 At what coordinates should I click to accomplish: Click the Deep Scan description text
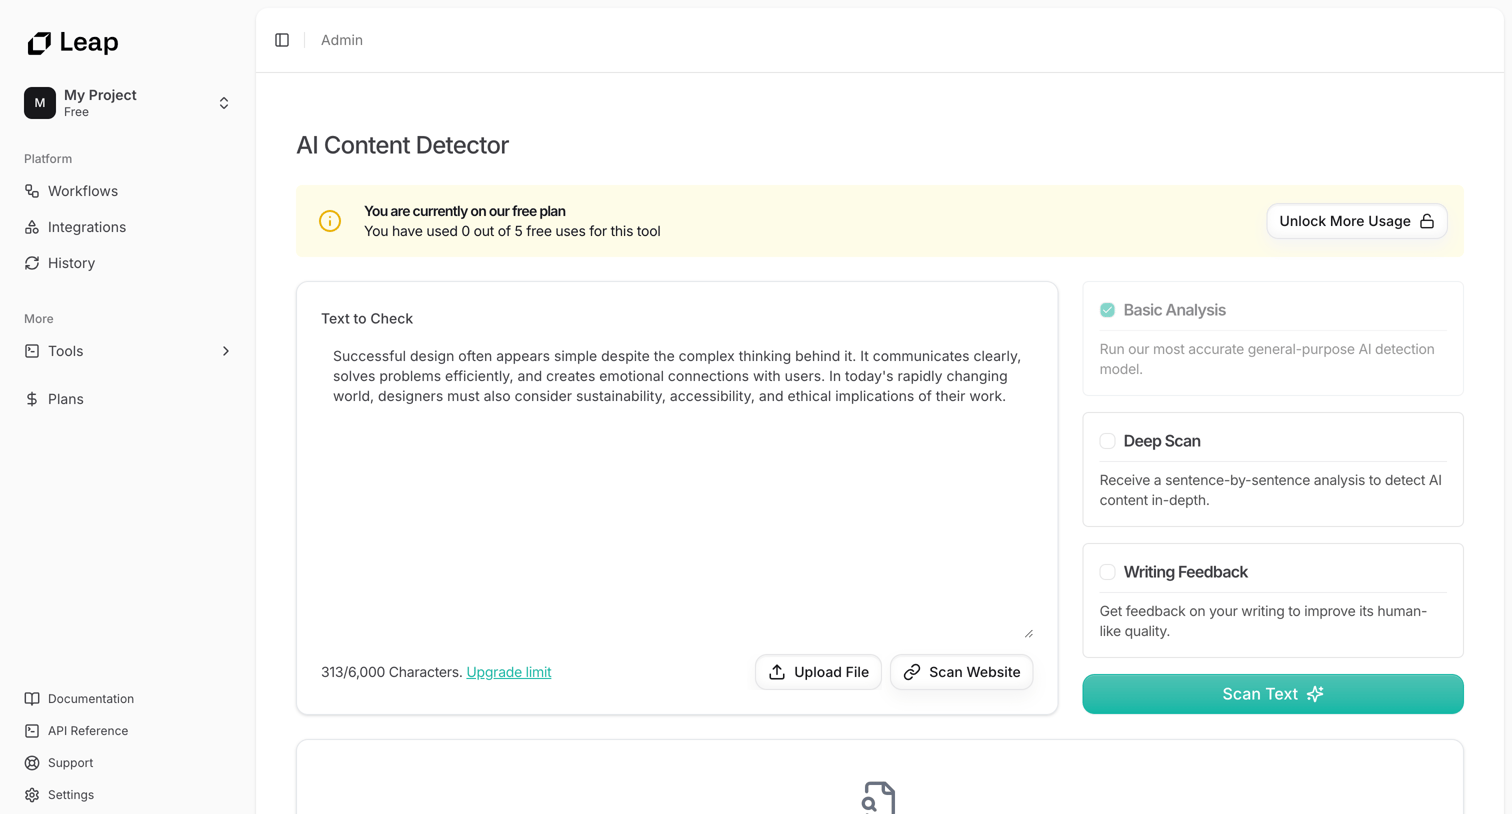[1271, 490]
